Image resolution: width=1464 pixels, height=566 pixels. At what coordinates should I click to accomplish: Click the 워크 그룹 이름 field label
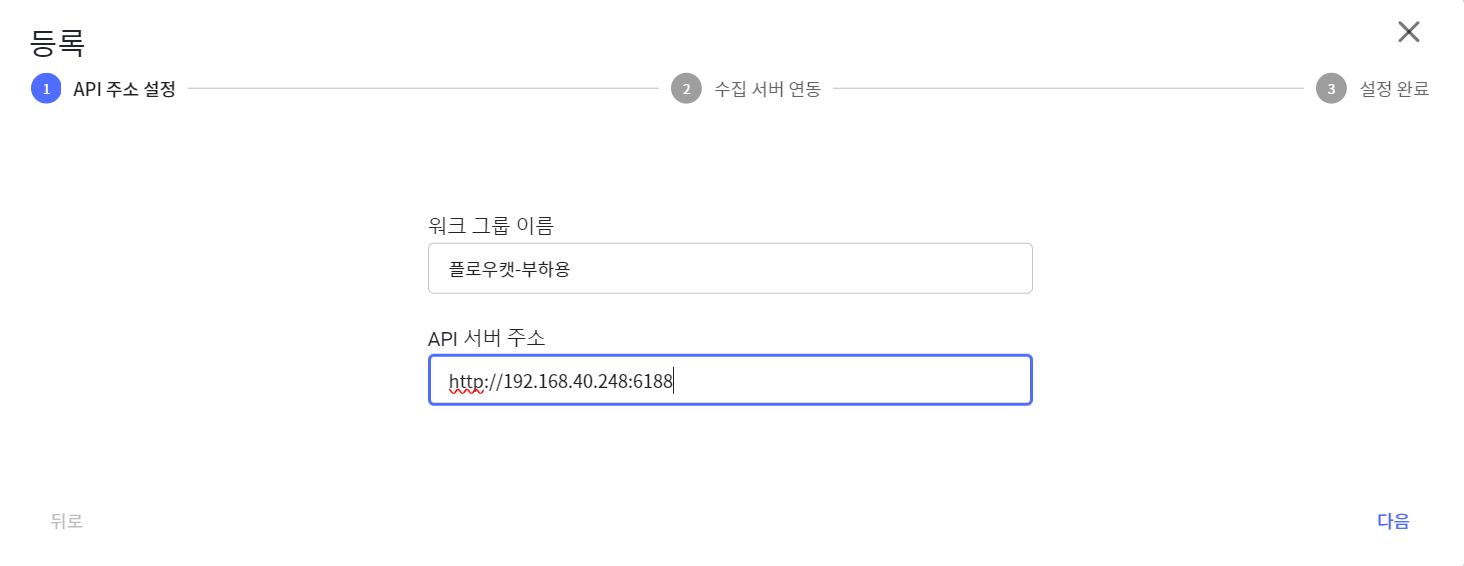490,226
